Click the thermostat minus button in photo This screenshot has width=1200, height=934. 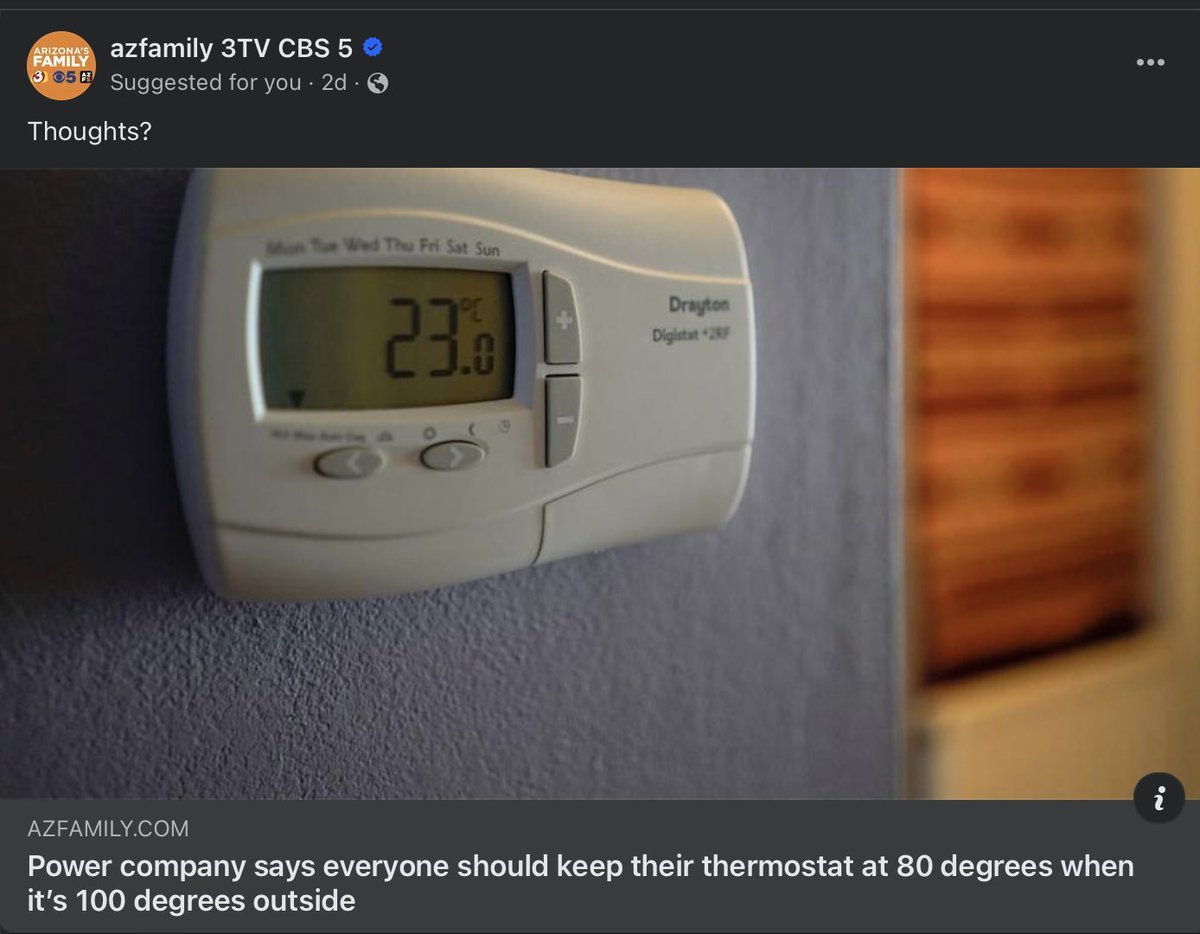[x=563, y=420]
